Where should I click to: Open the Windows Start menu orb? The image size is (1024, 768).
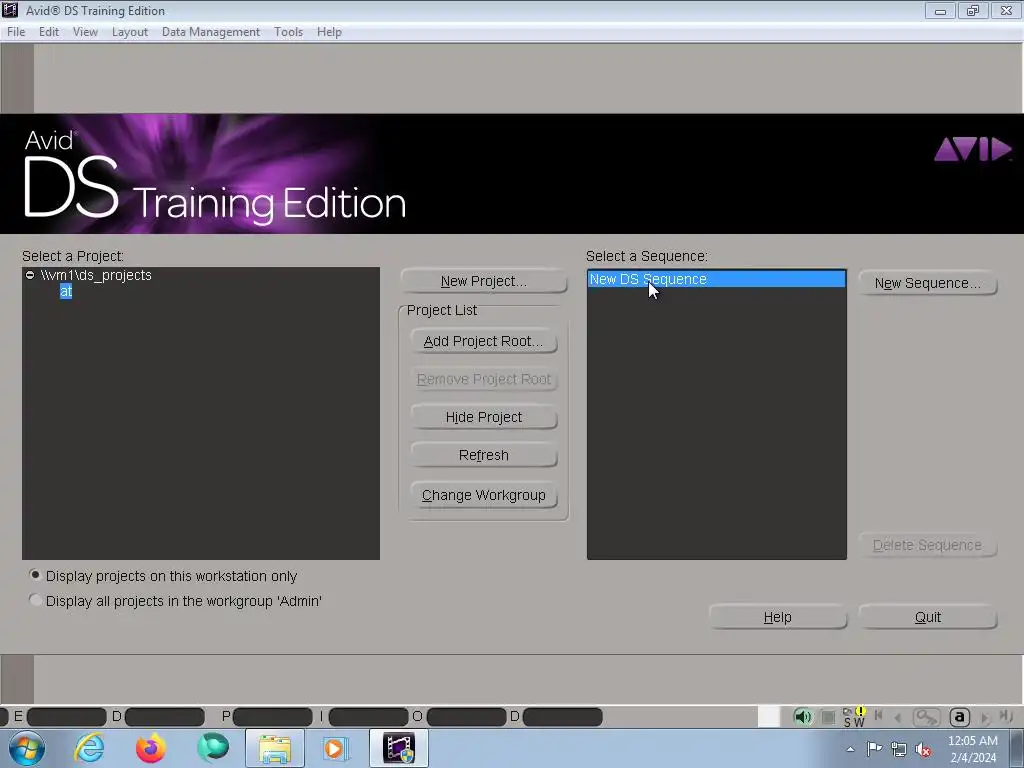tap(27, 748)
